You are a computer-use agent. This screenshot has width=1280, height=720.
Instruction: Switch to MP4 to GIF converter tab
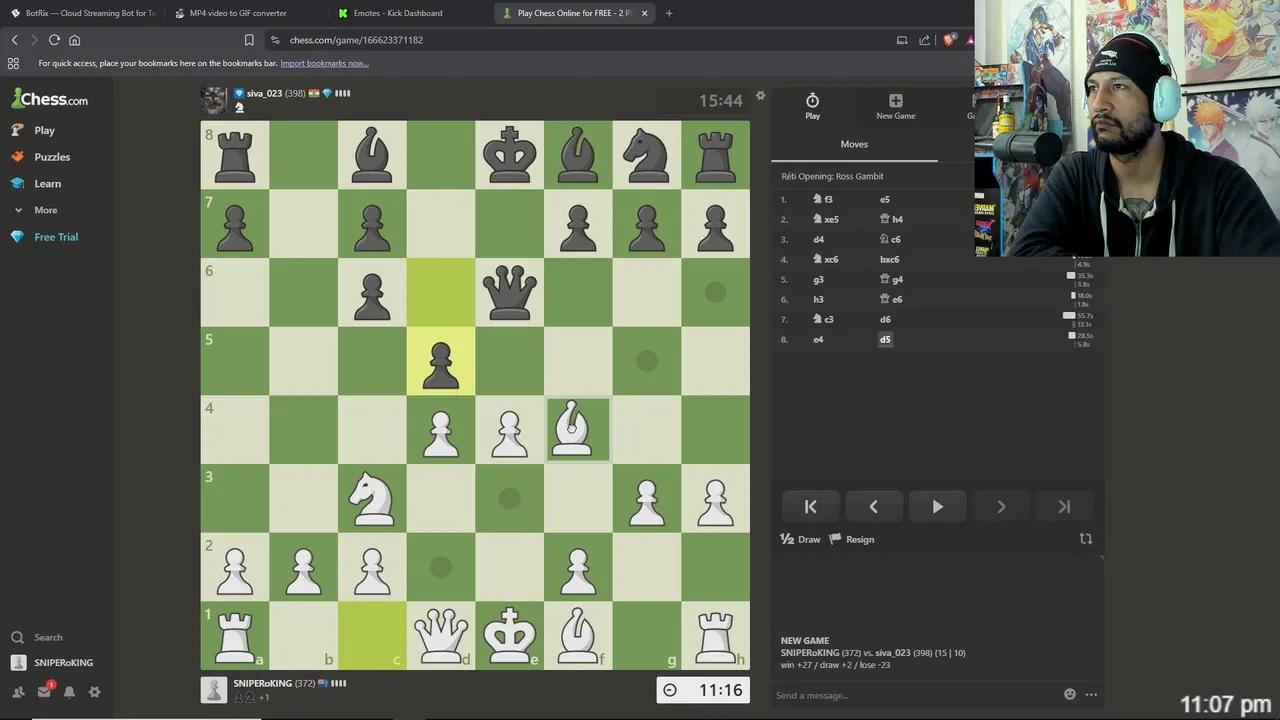(238, 13)
